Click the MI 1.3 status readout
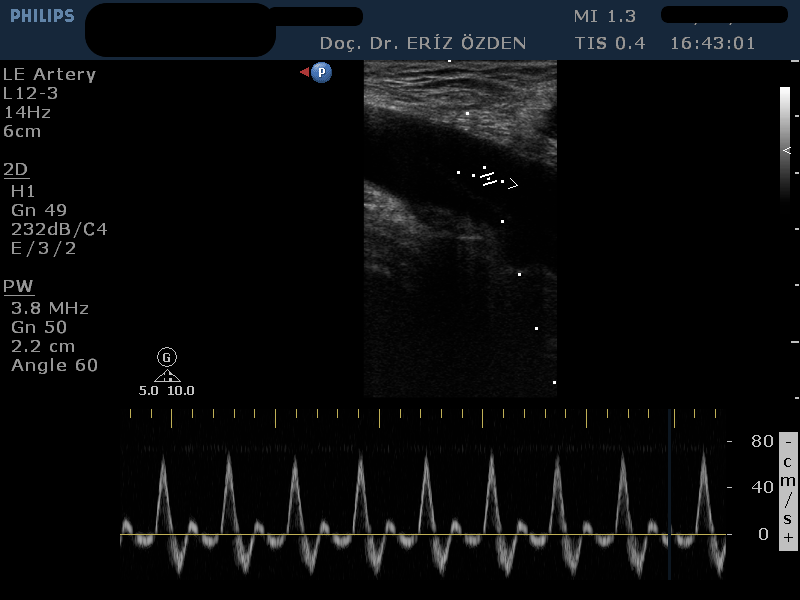800x600 pixels. pyautogui.click(x=605, y=16)
